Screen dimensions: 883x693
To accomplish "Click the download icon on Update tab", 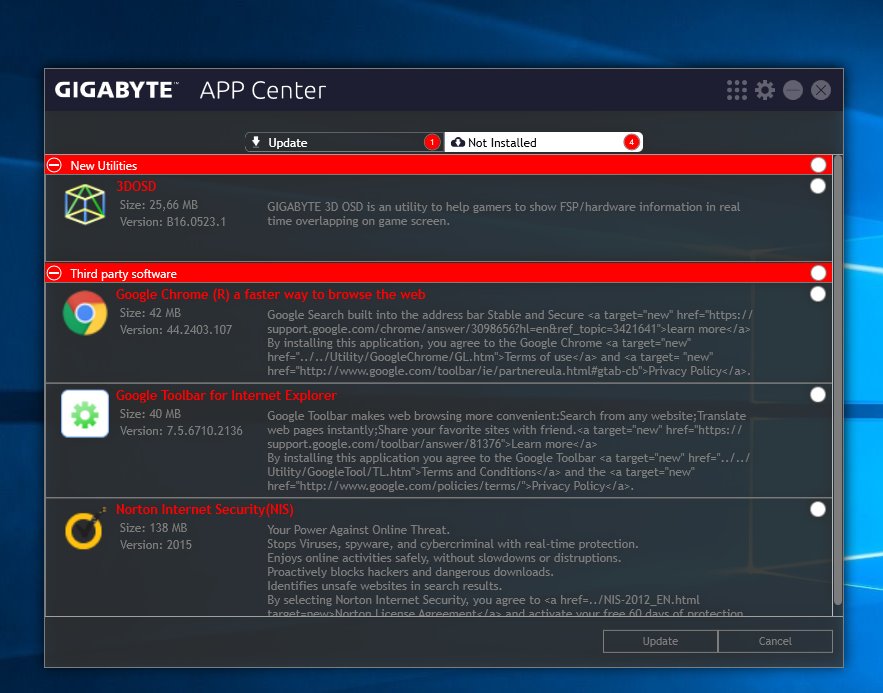I will coord(258,142).
